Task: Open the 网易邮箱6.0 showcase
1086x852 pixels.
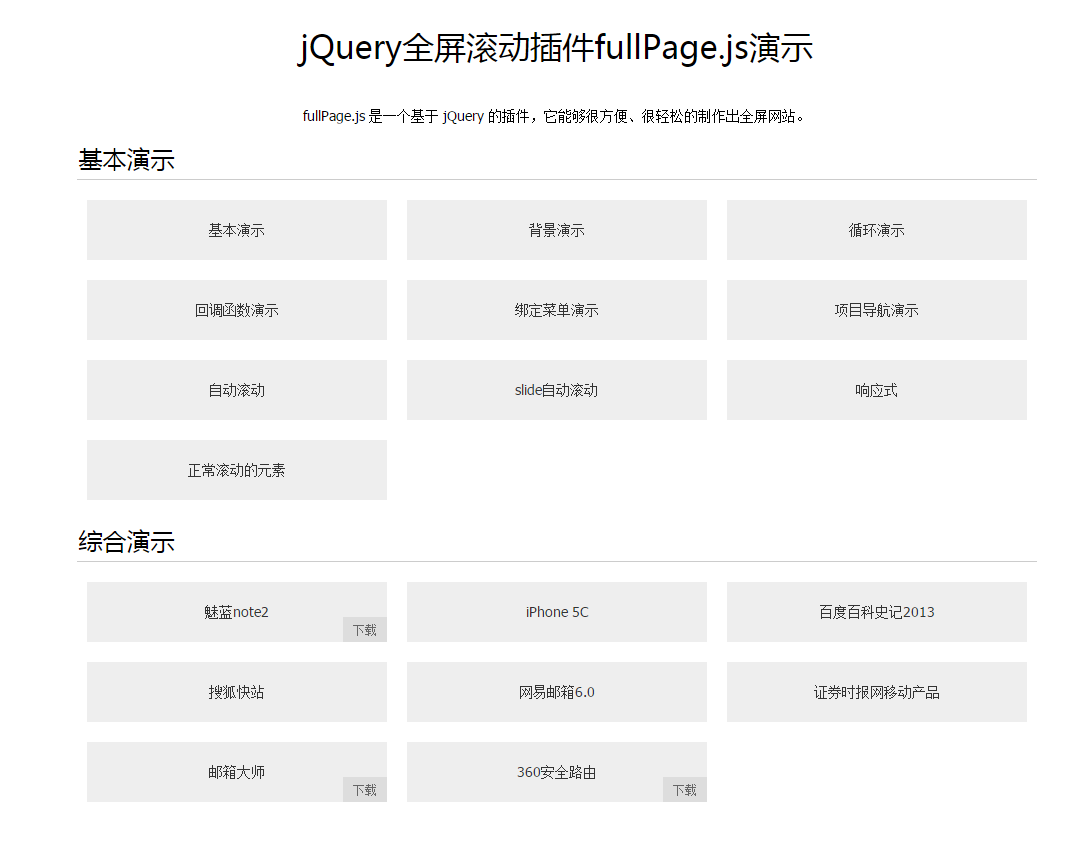Action: coord(556,692)
